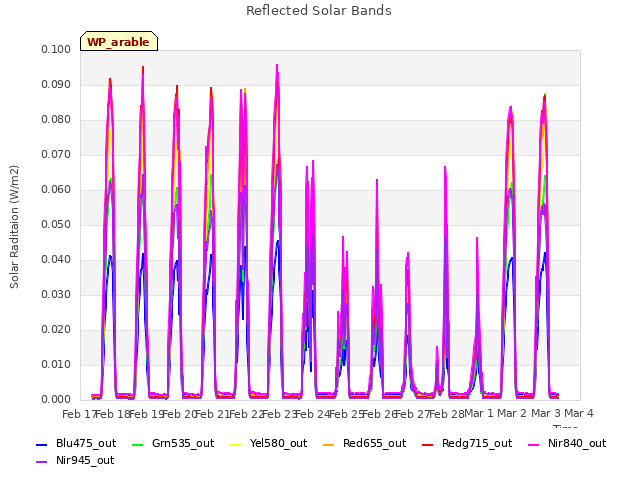
Task: Click the 0.060 y-axis tick label
Action: coord(56,189)
